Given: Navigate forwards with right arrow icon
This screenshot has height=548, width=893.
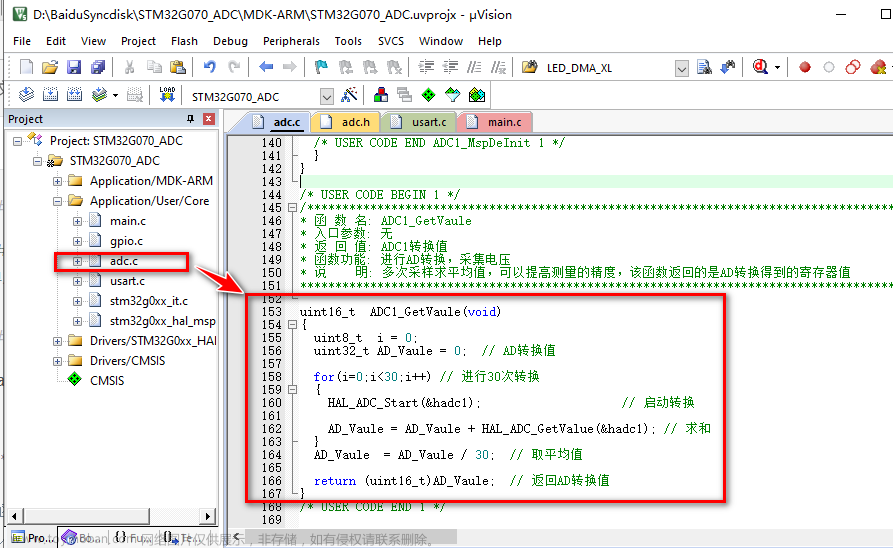Looking at the screenshot, I should pyautogui.click(x=289, y=67).
